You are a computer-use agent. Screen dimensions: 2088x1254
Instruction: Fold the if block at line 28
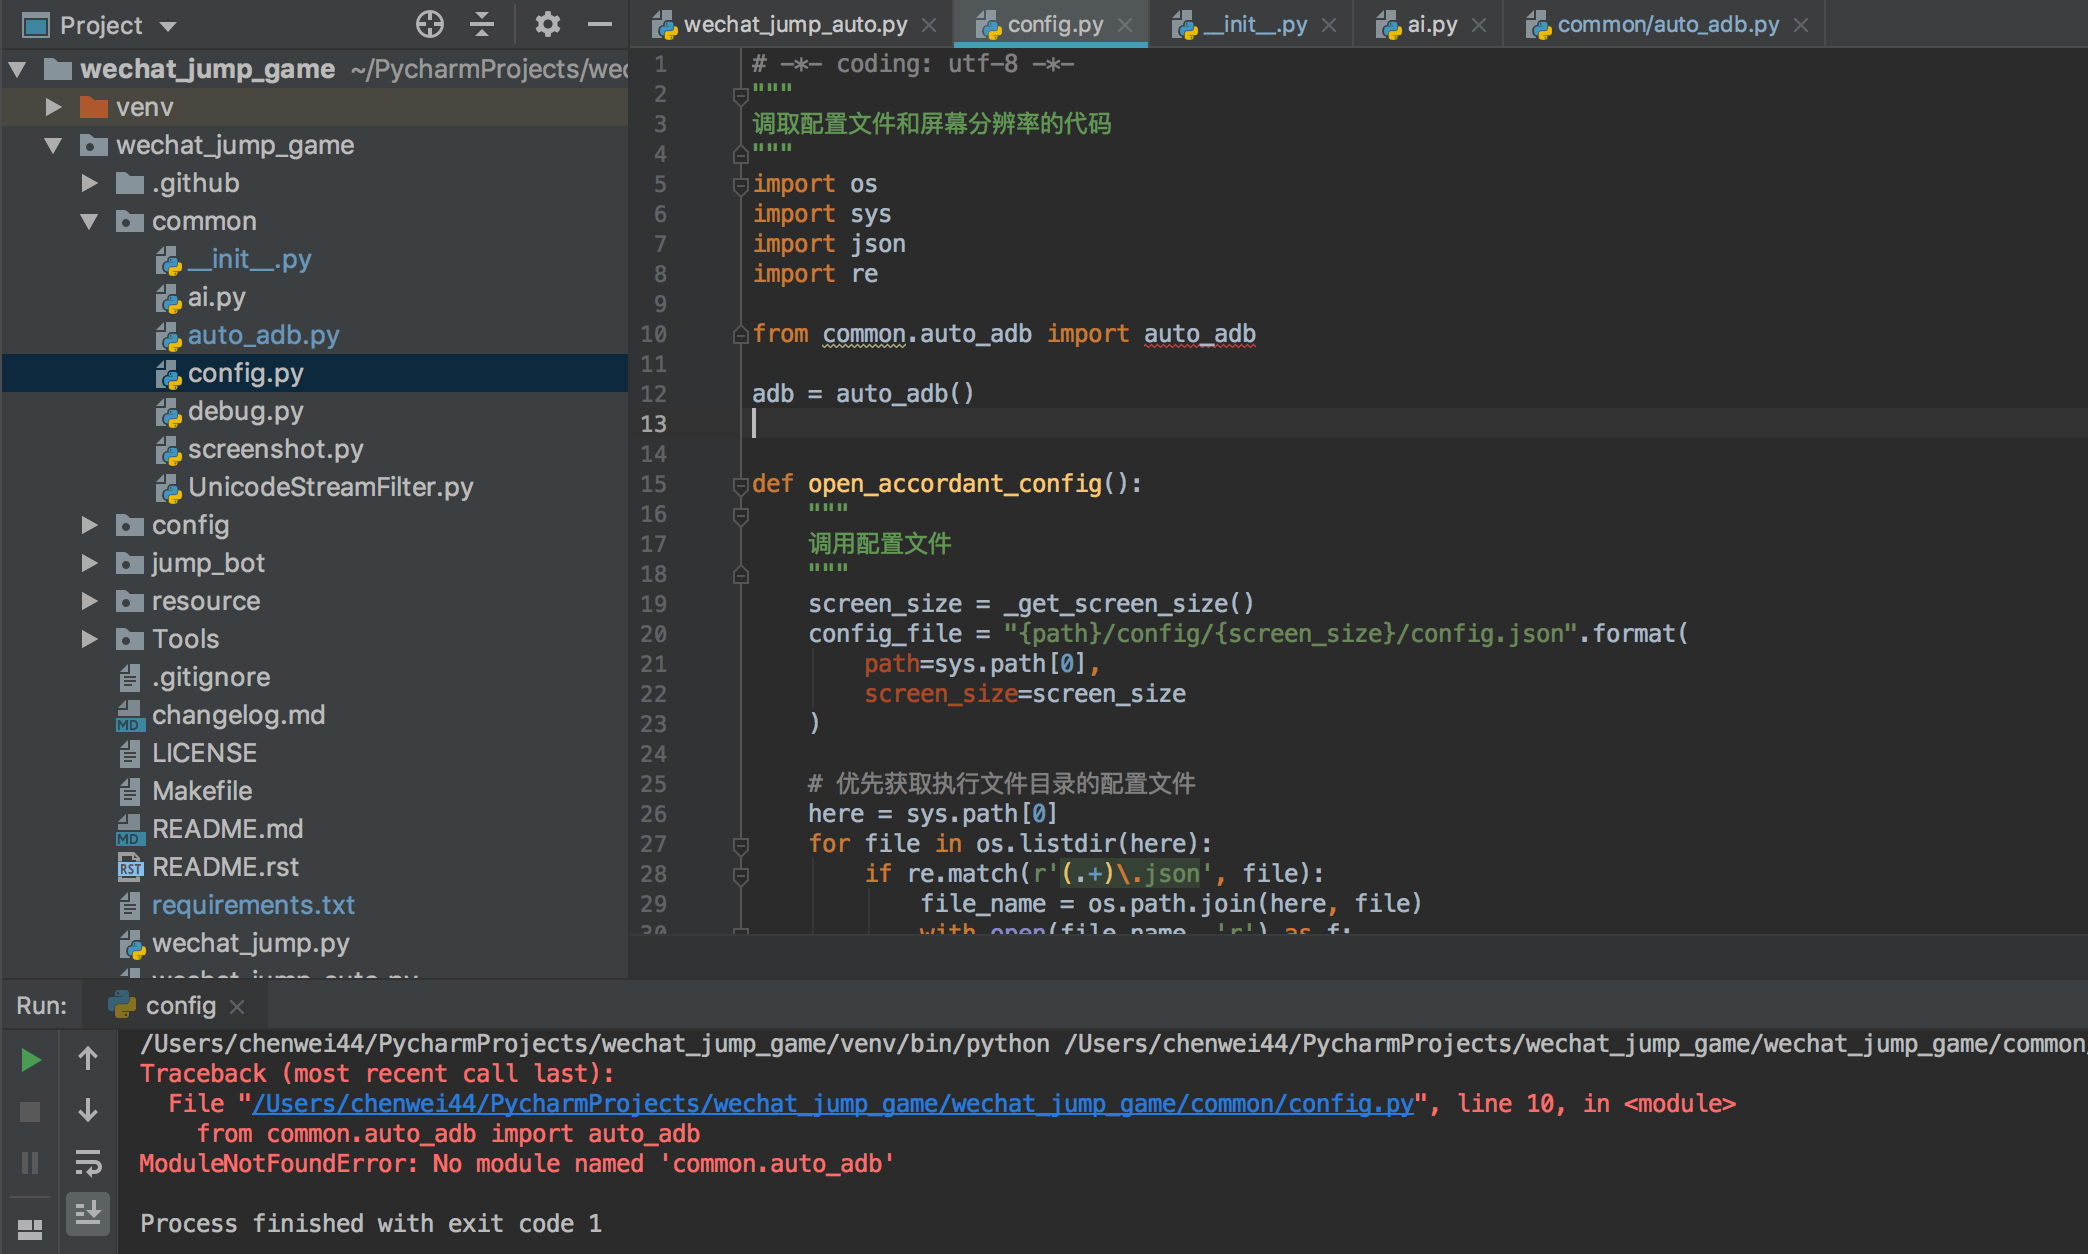tap(741, 875)
